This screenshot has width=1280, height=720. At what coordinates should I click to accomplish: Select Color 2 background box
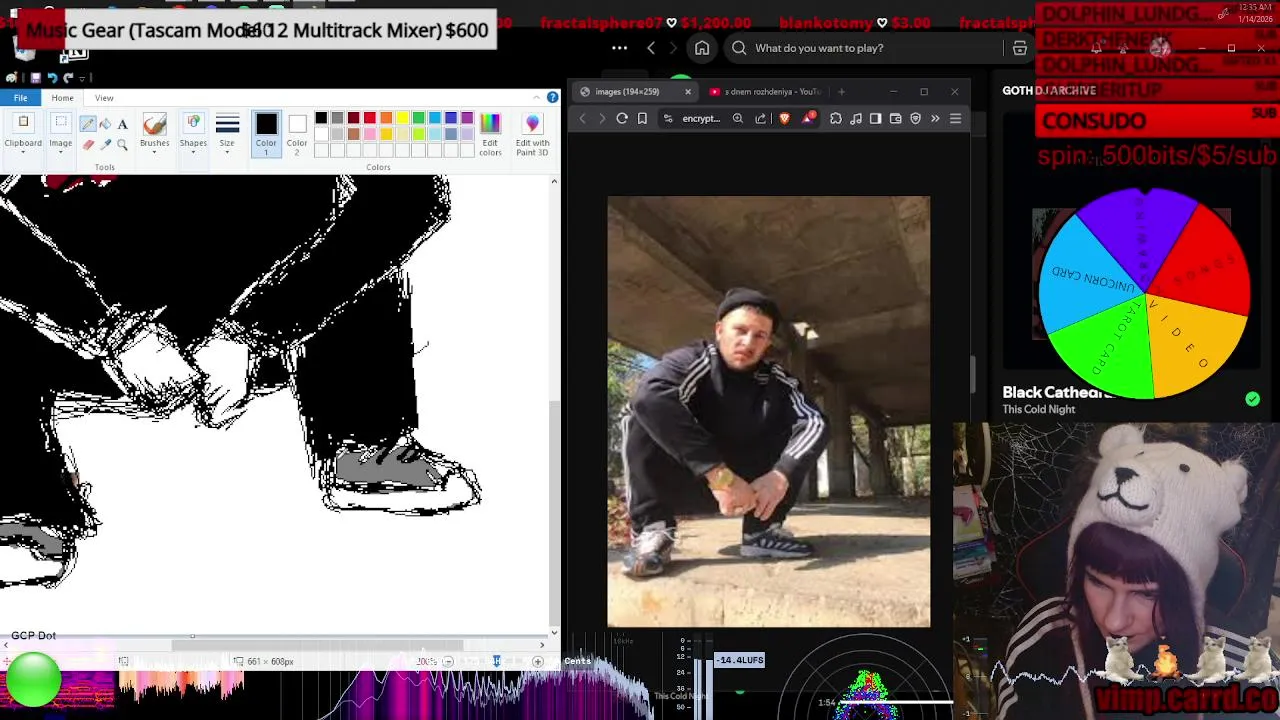pos(297,134)
